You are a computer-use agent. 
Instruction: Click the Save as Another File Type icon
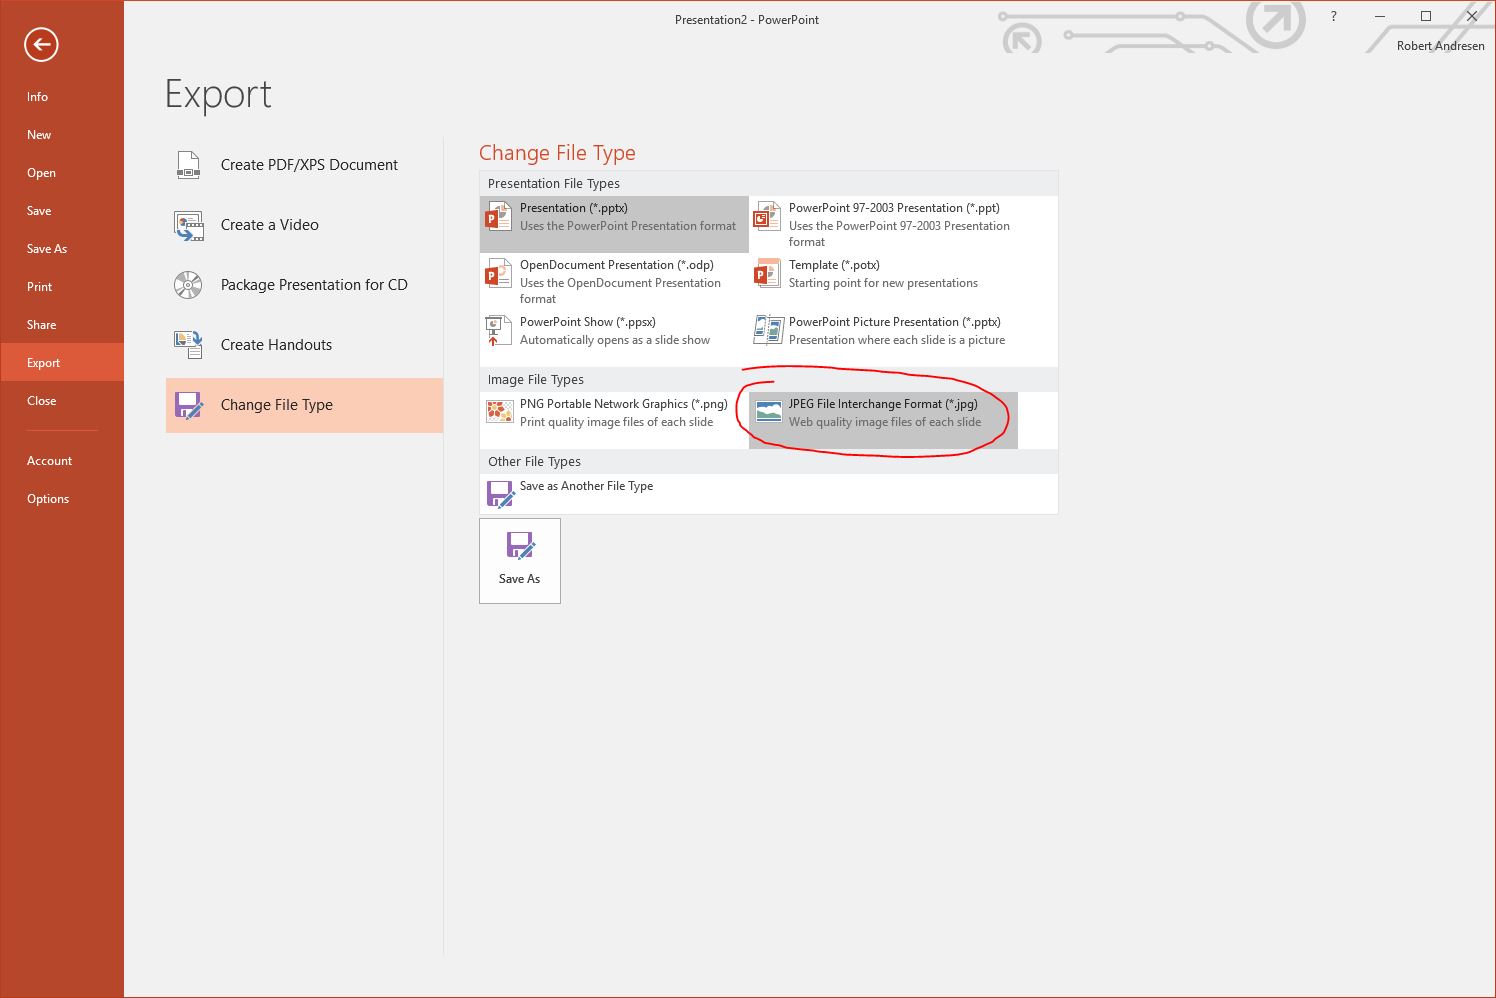pyautogui.click(x=499, y=493)
